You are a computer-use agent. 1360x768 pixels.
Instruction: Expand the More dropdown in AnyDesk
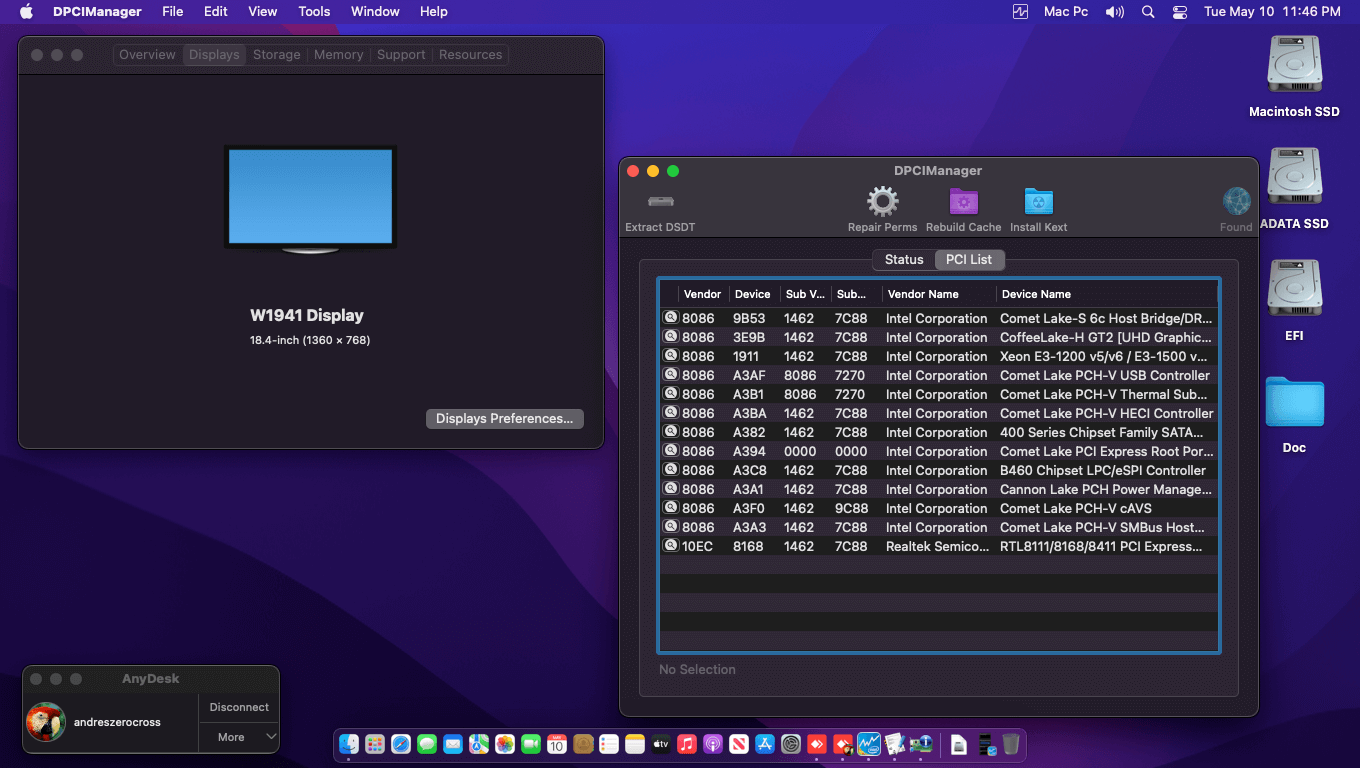point(239,737)
